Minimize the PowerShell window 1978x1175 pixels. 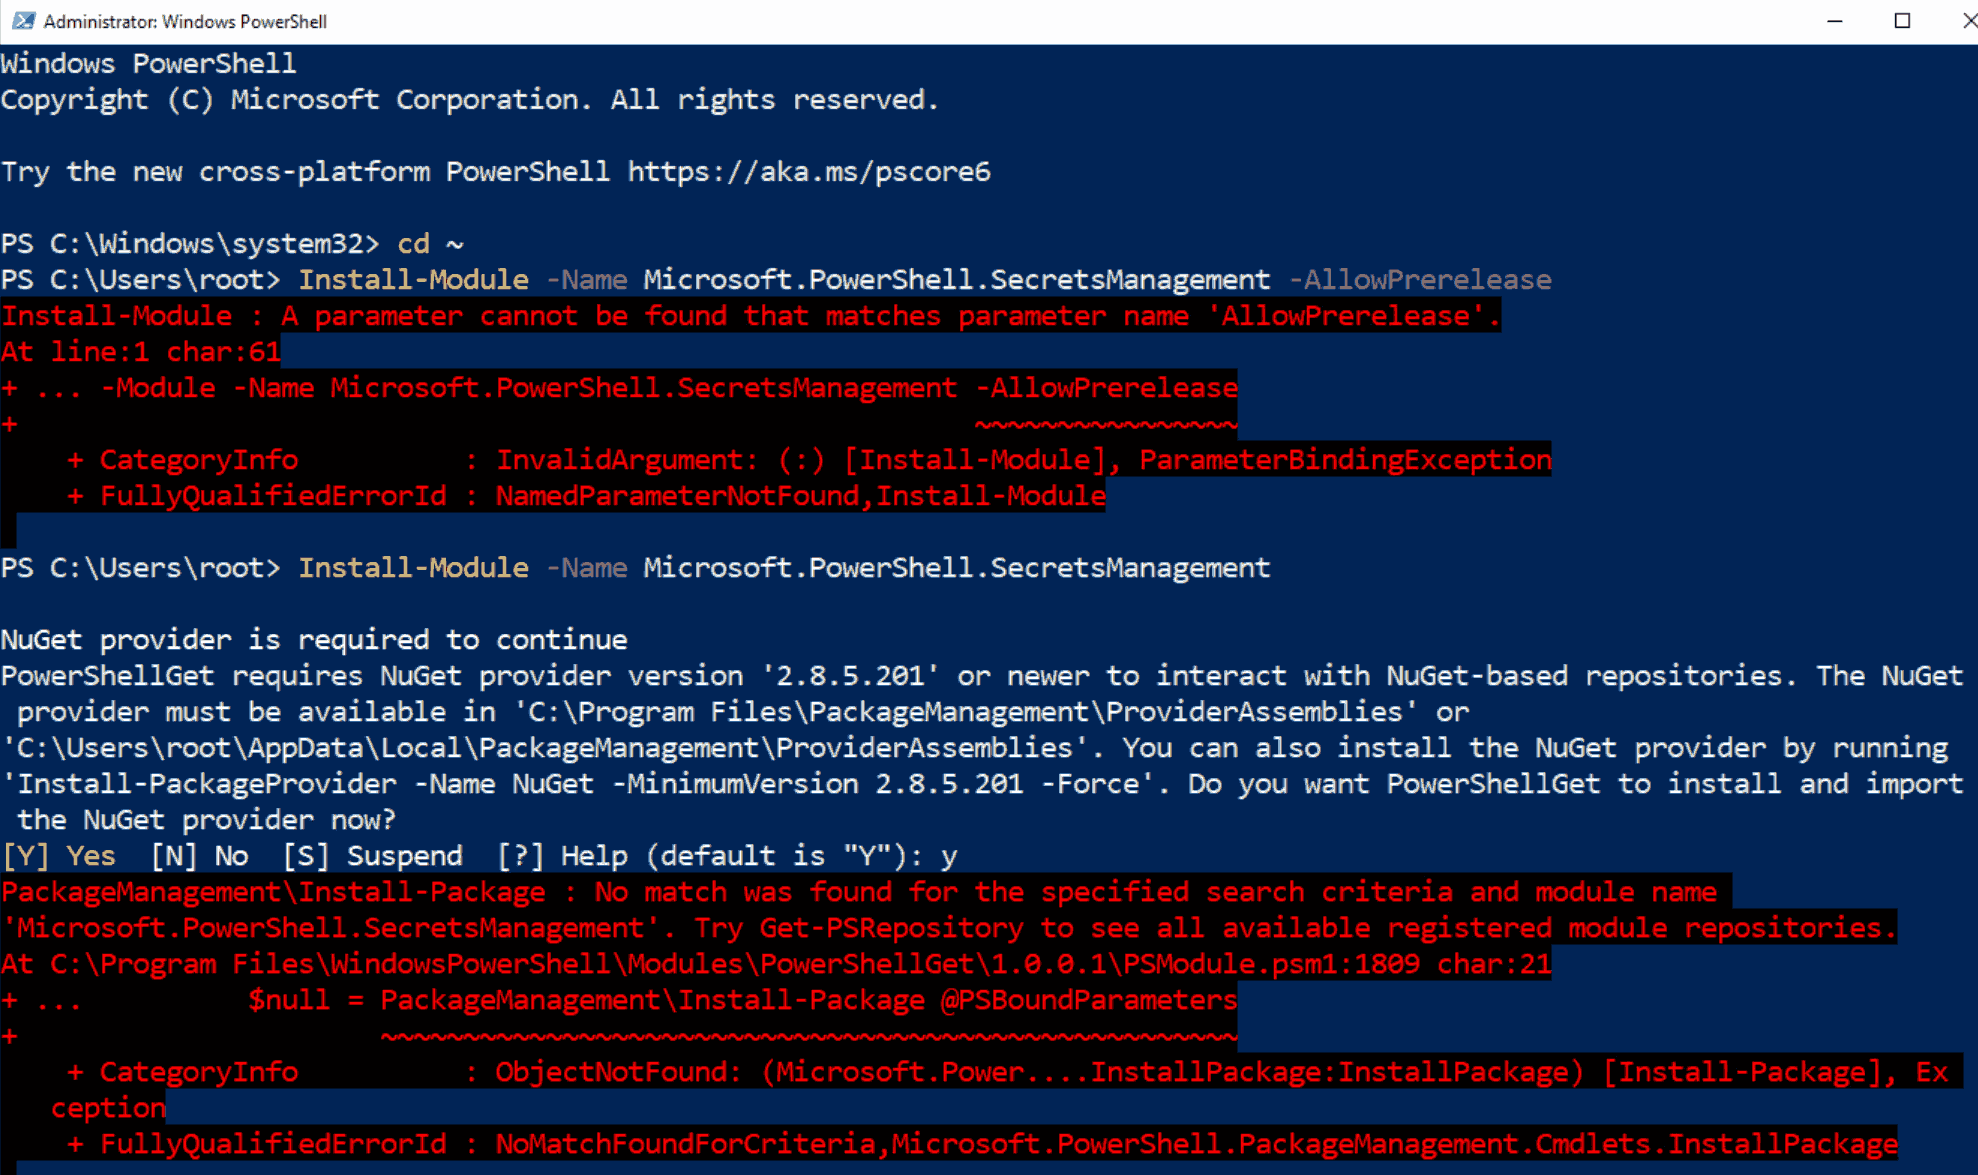[x=1834, y=21]
